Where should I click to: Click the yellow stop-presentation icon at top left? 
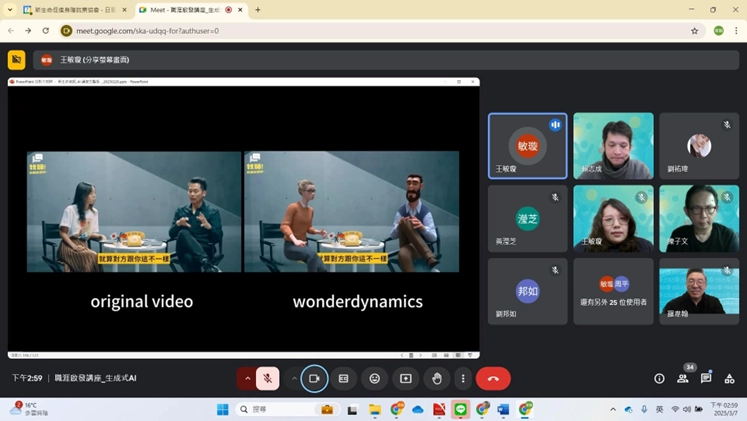coord(17,60)
